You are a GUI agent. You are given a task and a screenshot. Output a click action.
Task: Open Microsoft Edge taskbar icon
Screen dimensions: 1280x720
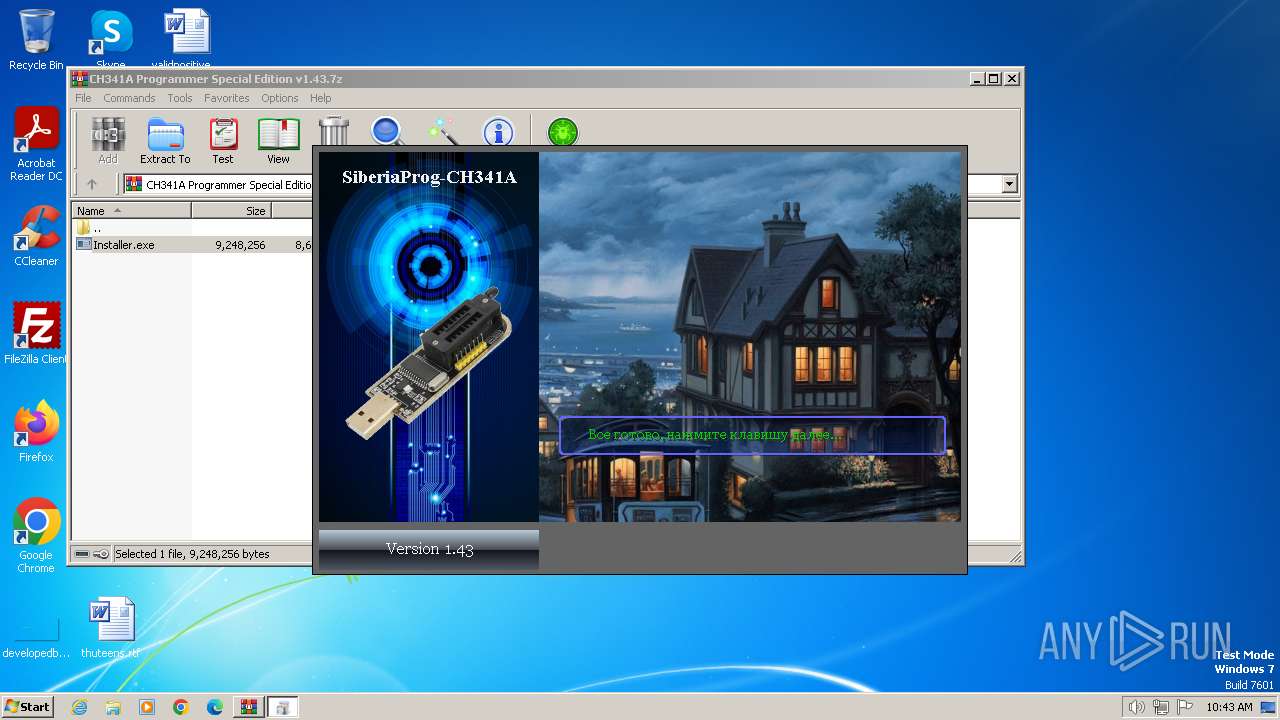tap(215, 707)
